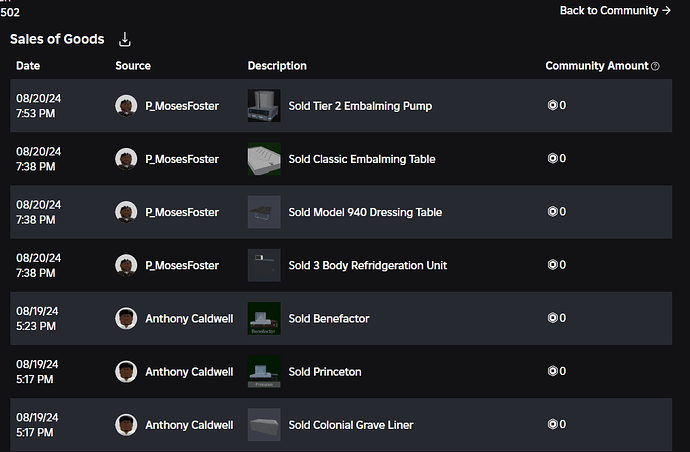
Task: Click P_MosesFoster avatar in Embalming Pump row
Action: (x=126, y=105)
